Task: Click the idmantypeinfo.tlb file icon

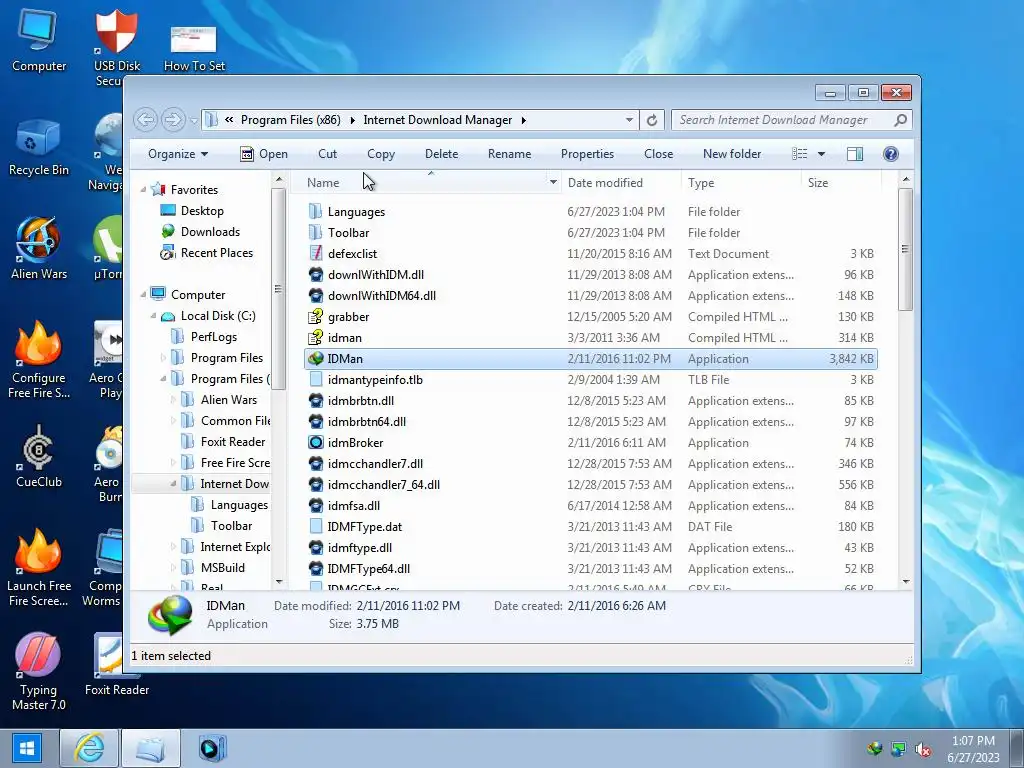Action: (x=316, y=379)
